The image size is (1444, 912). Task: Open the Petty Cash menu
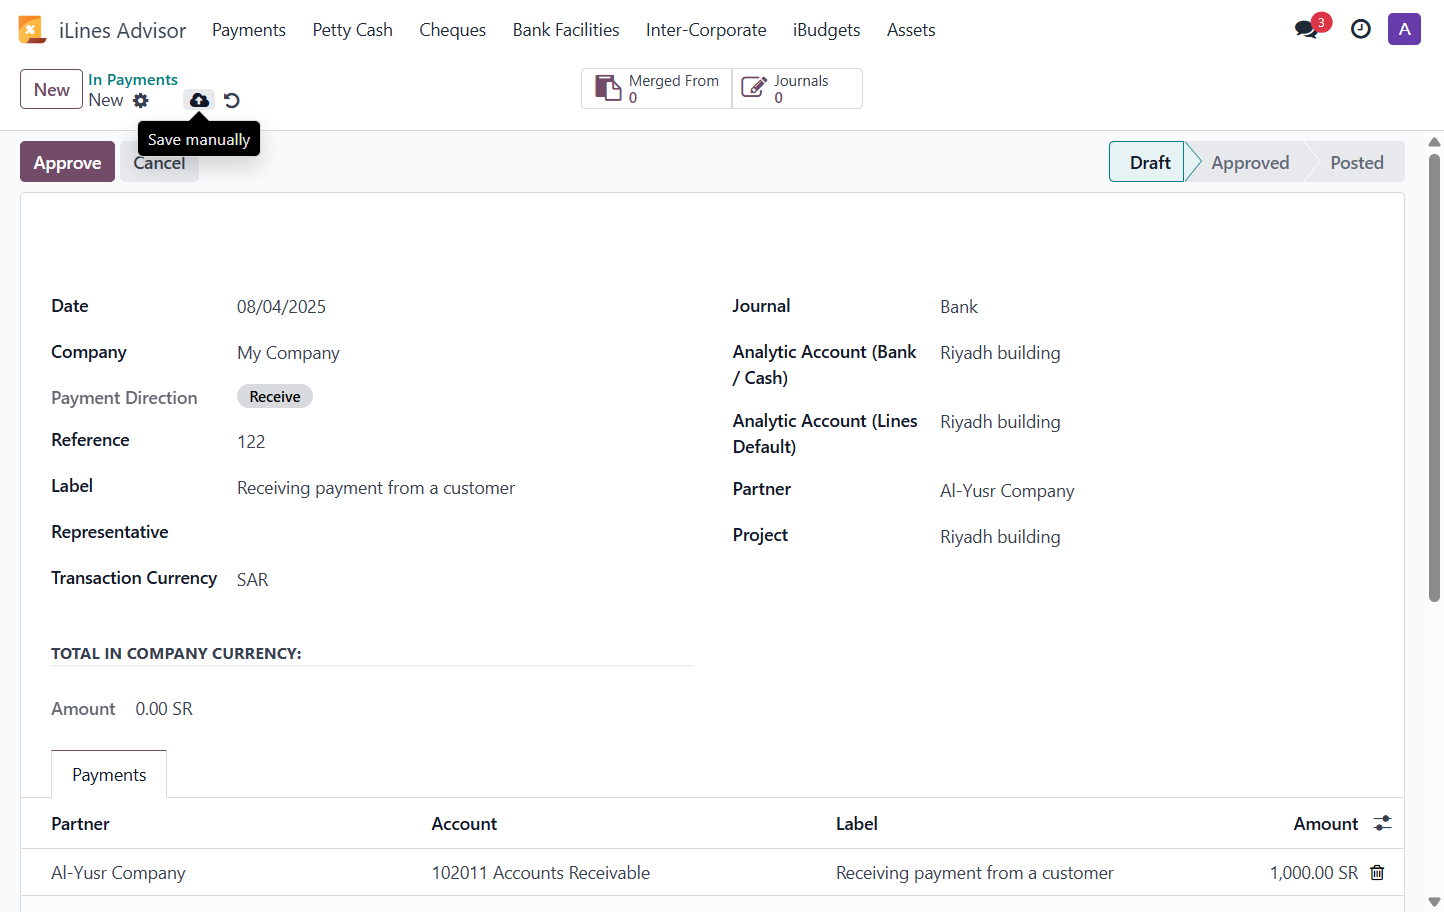tap(352, 30)
